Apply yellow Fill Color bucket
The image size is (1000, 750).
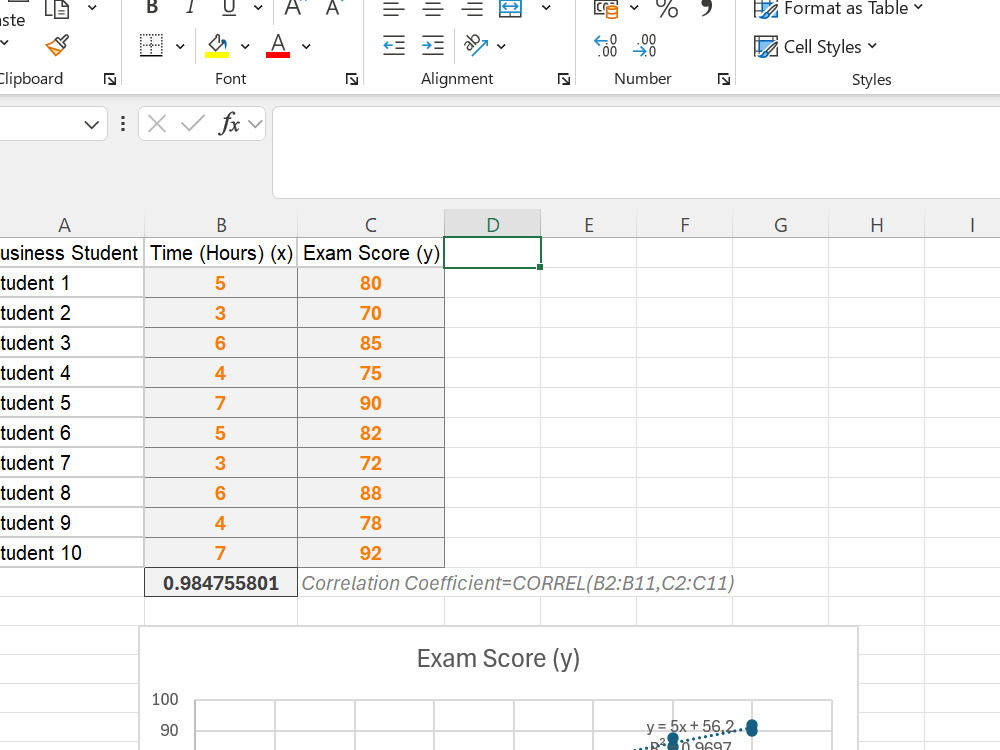click(217, 46)
